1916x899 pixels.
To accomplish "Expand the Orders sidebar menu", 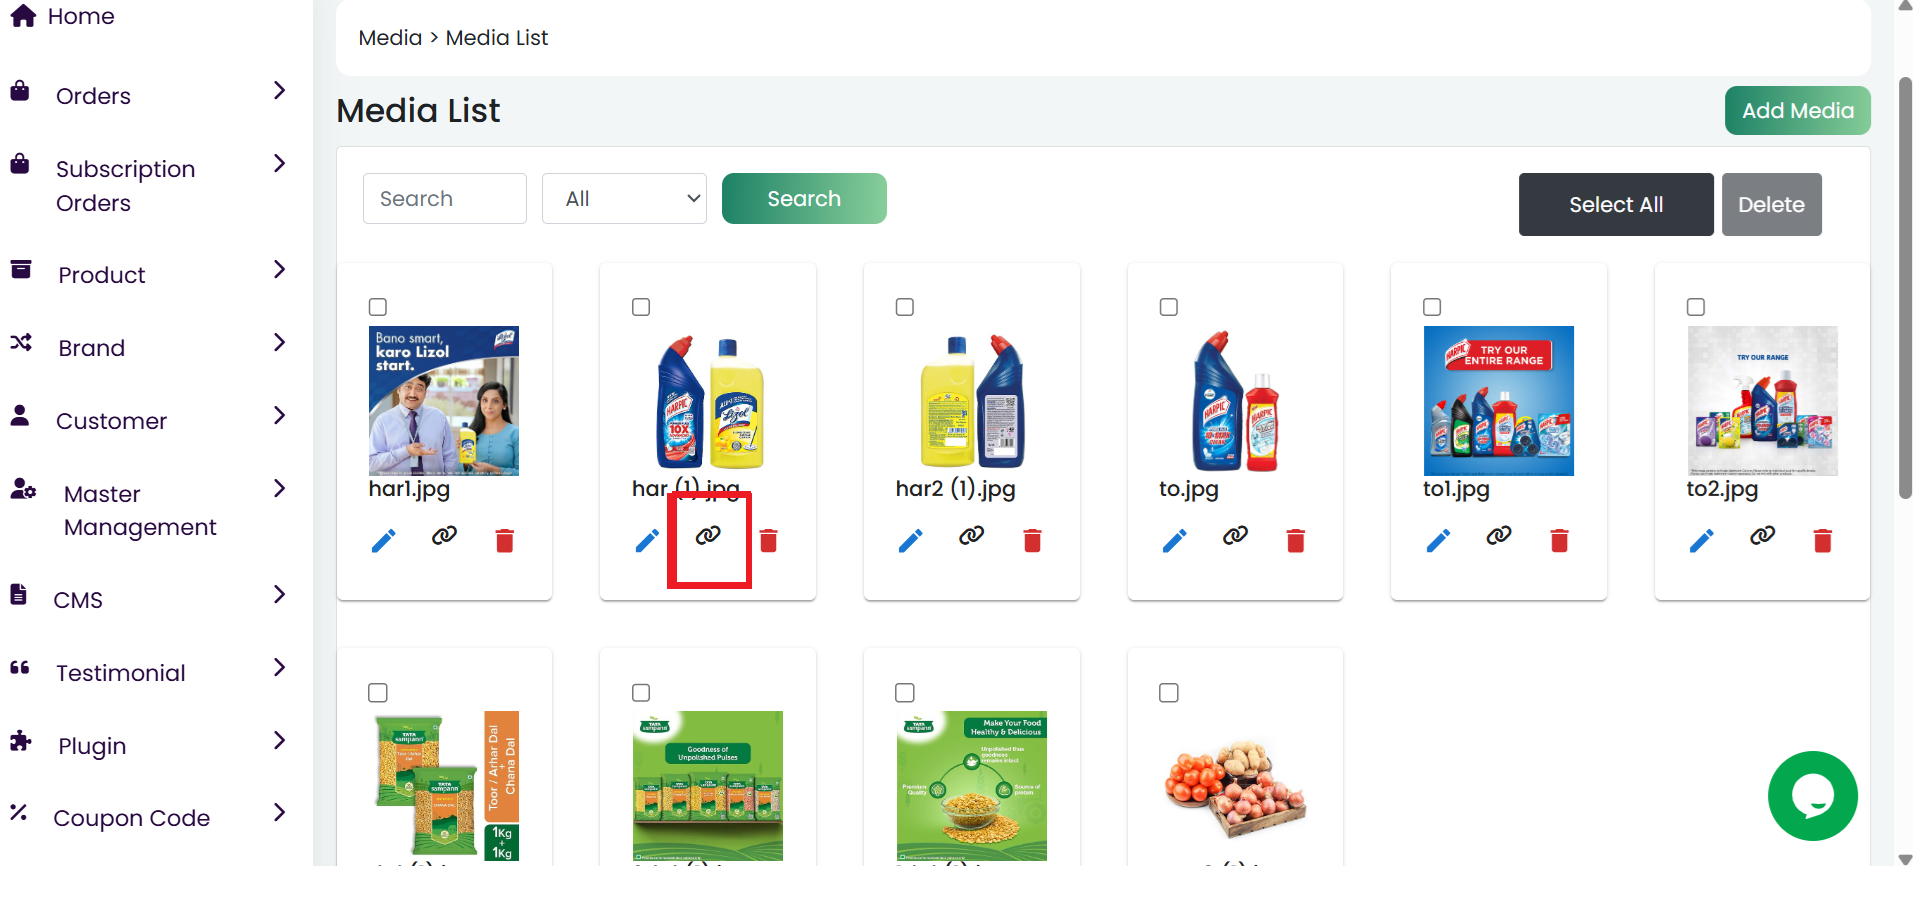I will [150, 96].
